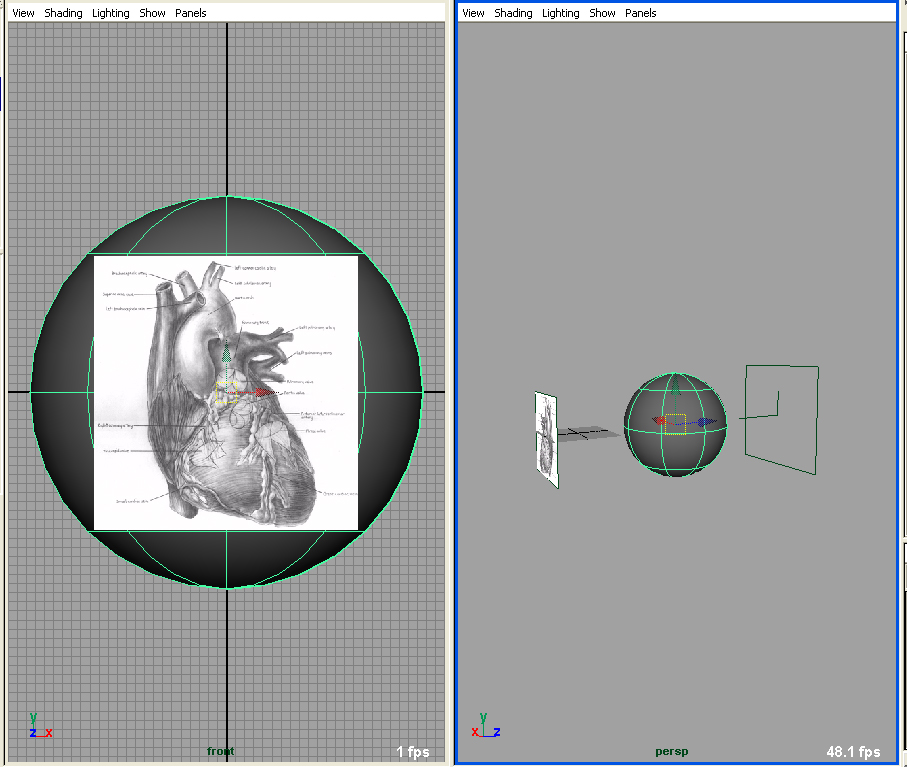Viewport: 907px width, 767px height.
Task: Open the Shading menu in persp panel
Action: [513, 13]
